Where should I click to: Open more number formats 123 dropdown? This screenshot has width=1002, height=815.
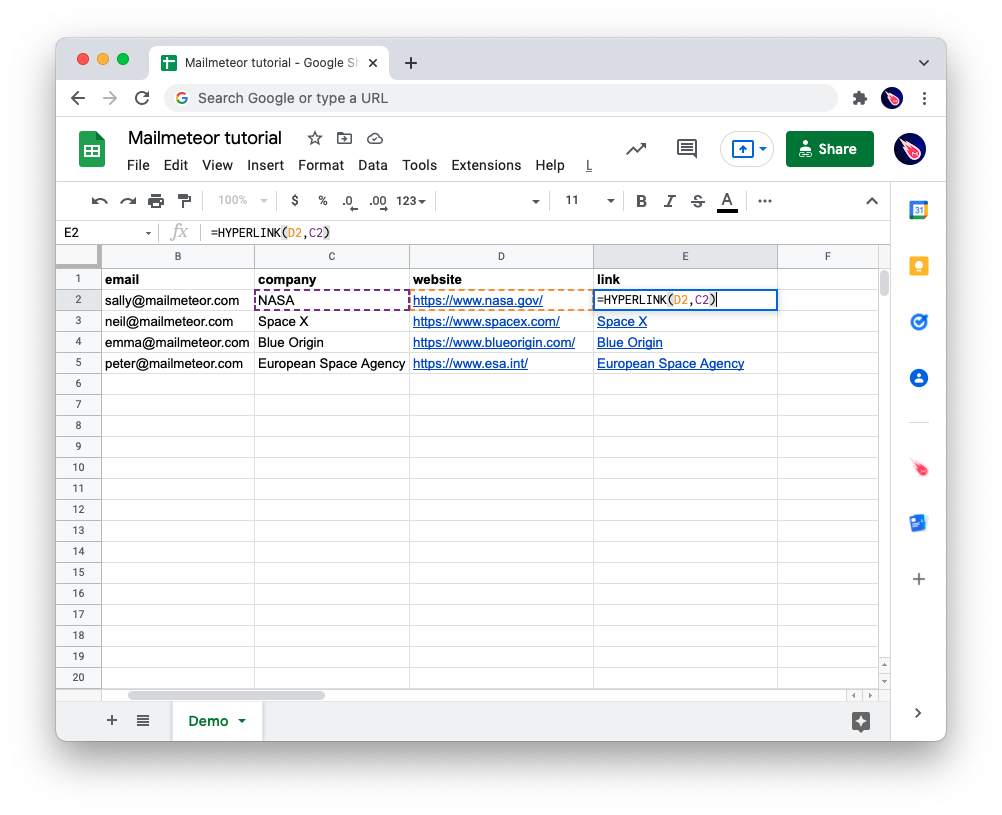point(411,201)
